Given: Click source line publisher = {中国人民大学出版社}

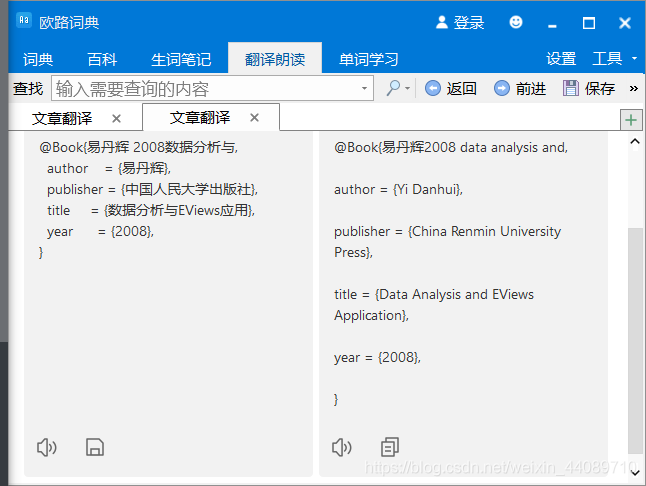Looking at the screenshot, I should pyautogui.click(x=152, y=189).
